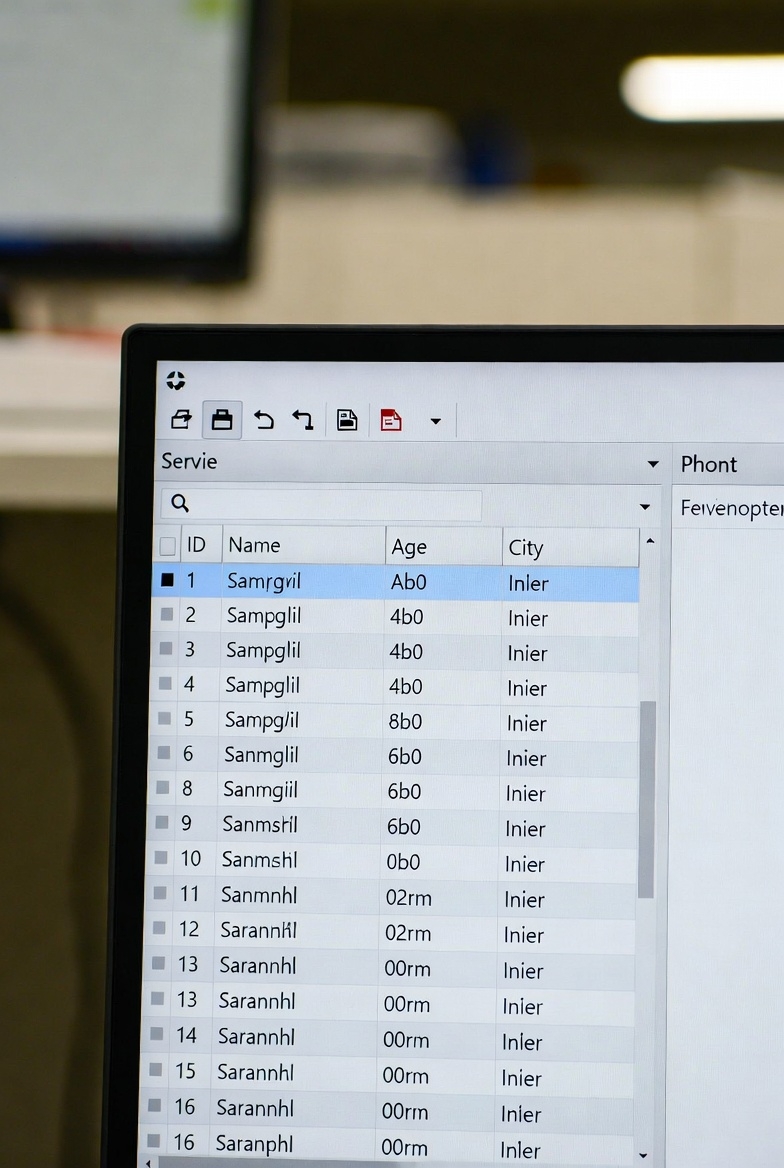Click the magnifier search icon

click(x=181, y=504)
